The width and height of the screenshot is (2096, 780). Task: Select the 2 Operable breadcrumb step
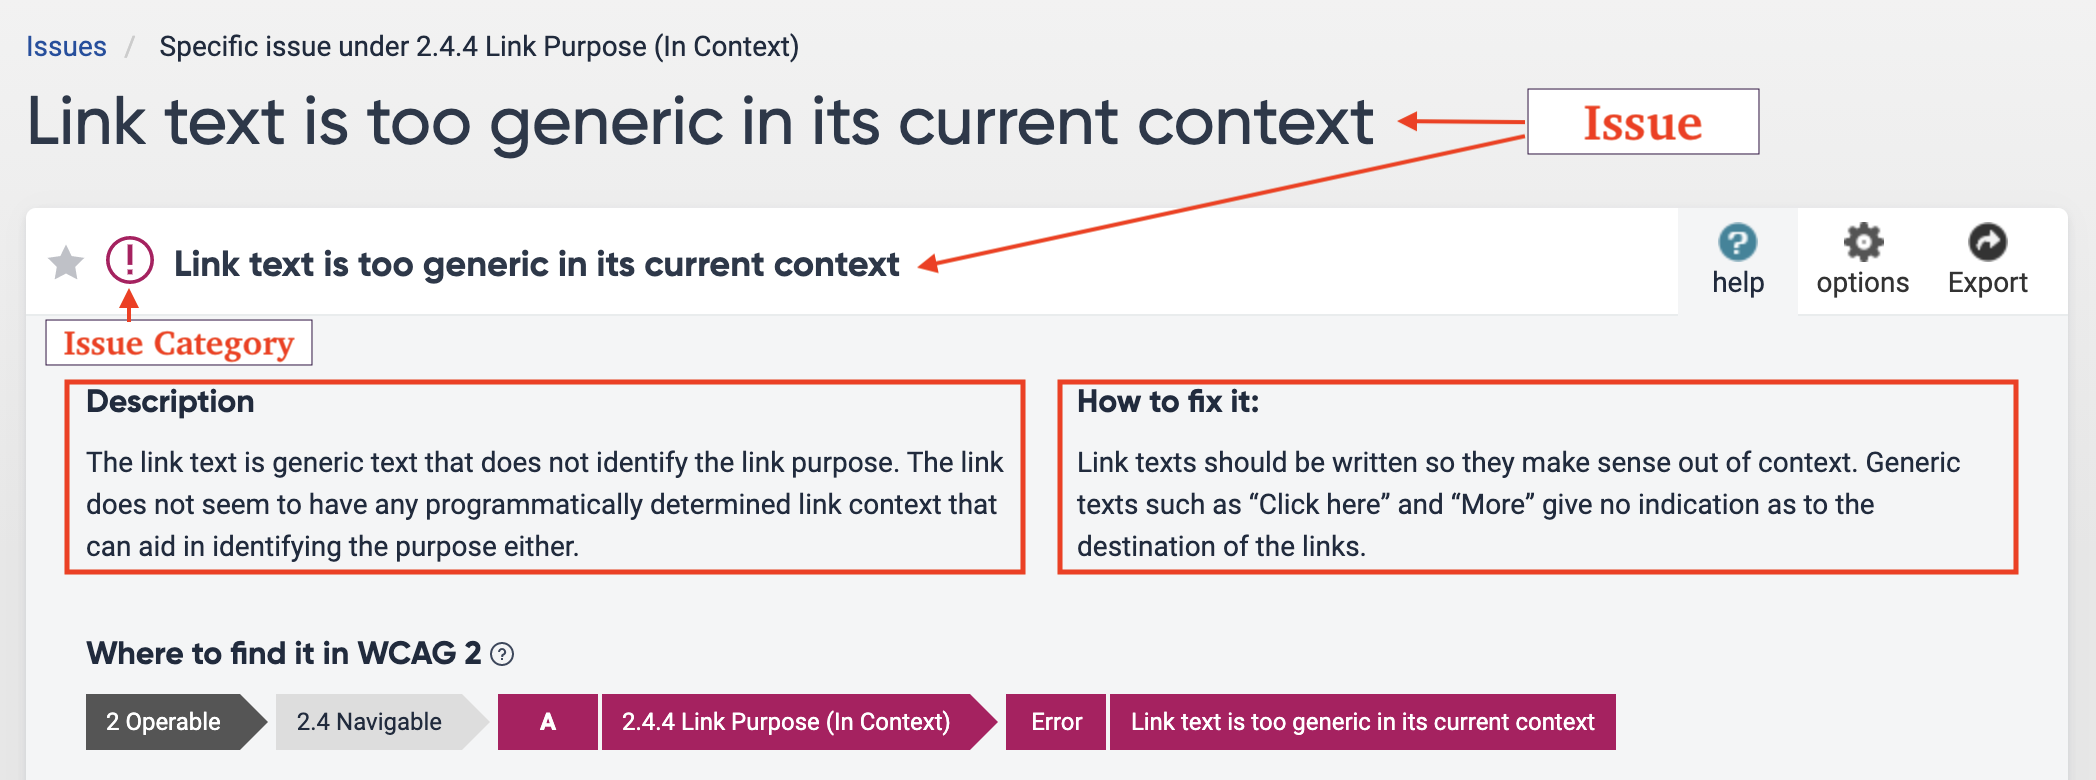click(x=164, y=722)
